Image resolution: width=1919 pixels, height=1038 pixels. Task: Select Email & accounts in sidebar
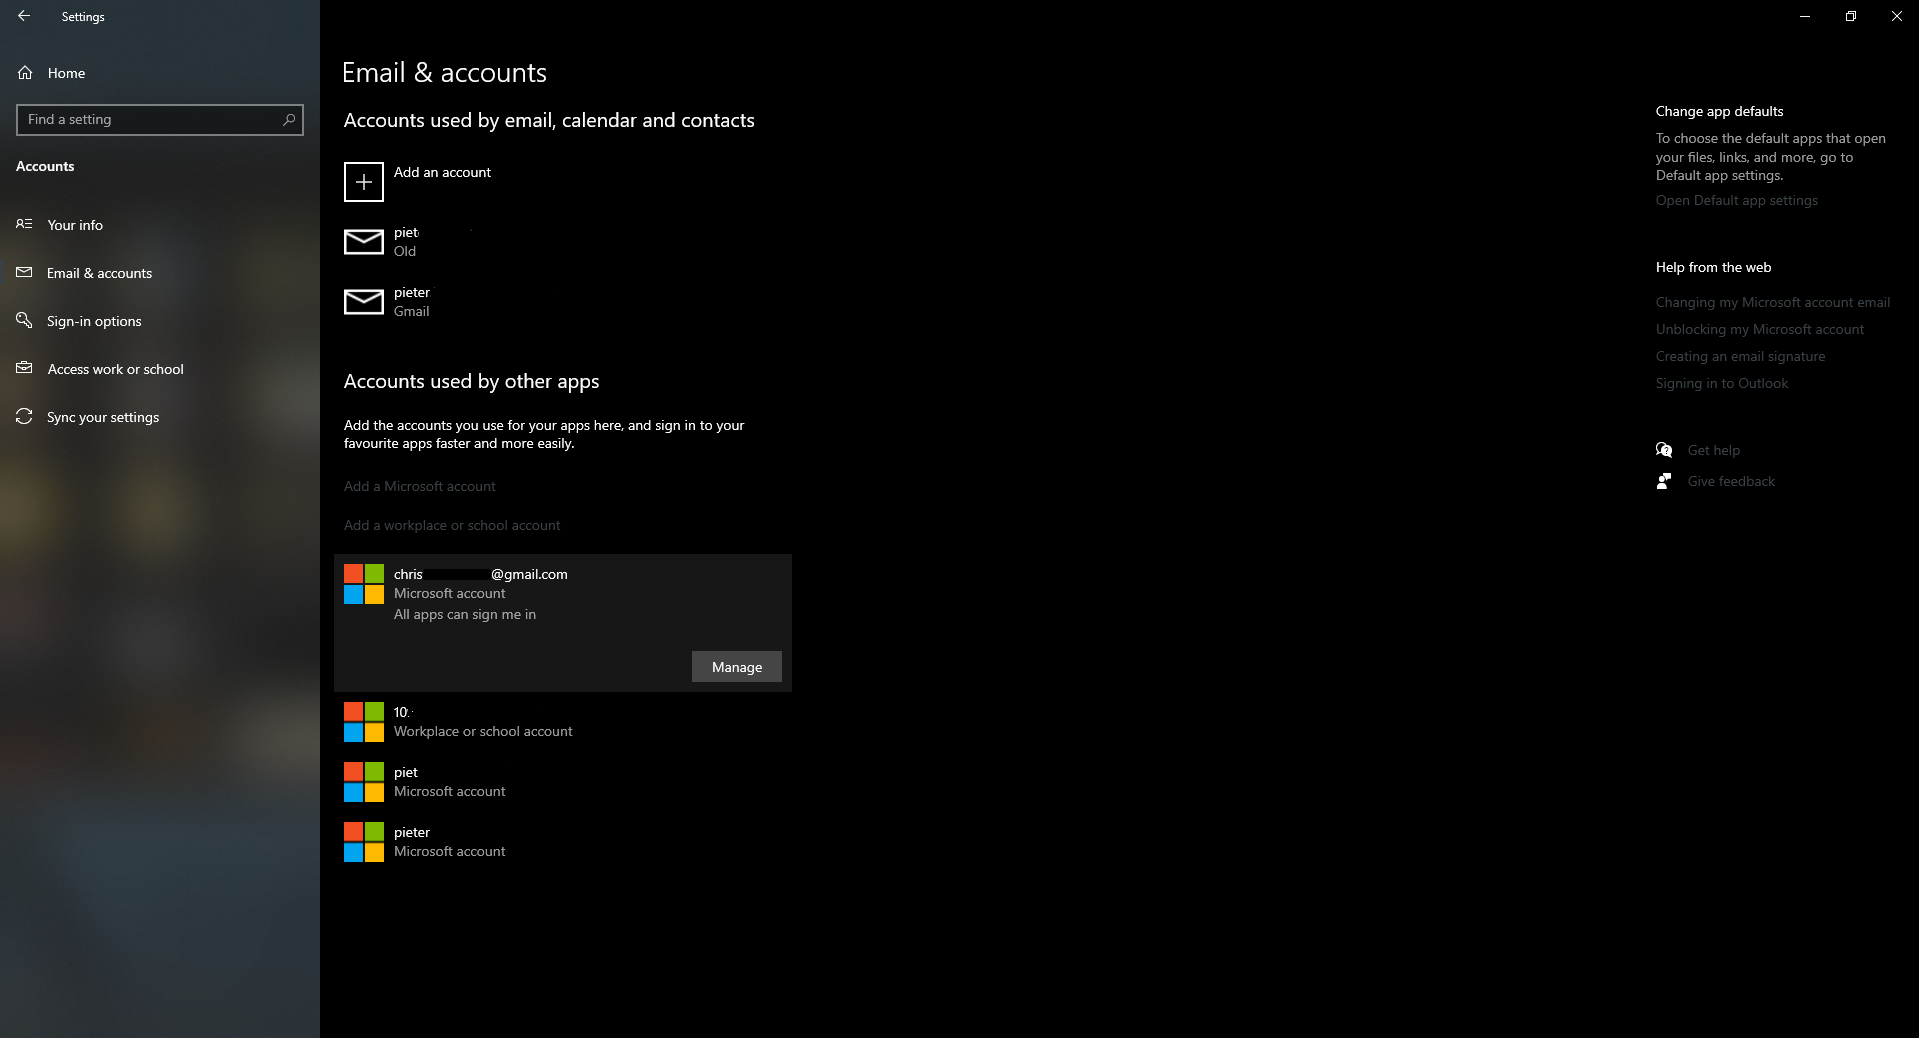[x=160, y=273]
